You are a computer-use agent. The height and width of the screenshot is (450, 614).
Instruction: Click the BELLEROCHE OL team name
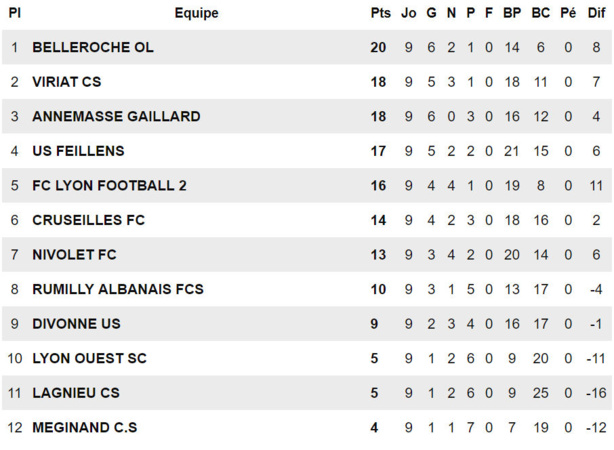point(93,47)
